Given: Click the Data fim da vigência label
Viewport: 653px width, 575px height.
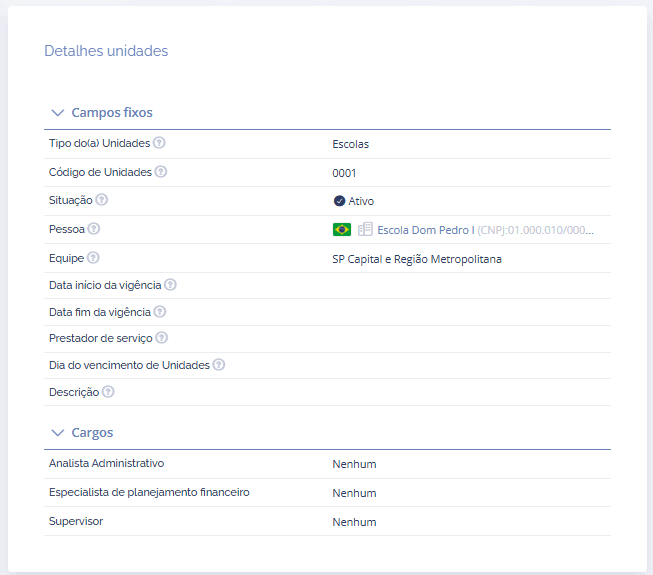Looking at the screenshot, I should (x=100, y=312).
